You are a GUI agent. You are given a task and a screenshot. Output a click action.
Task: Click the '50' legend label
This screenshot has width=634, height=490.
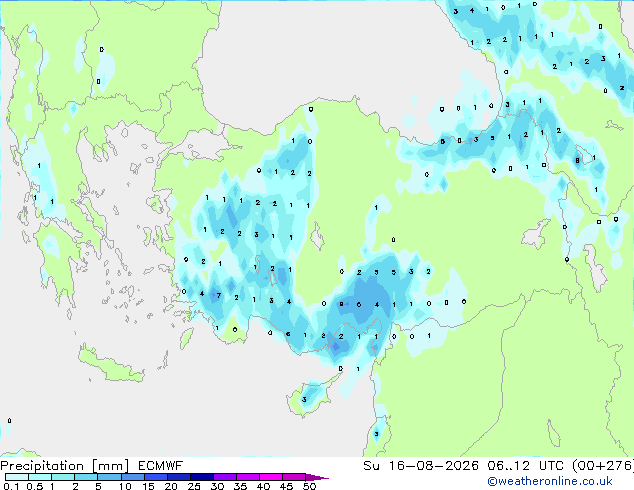pos(309,486)
